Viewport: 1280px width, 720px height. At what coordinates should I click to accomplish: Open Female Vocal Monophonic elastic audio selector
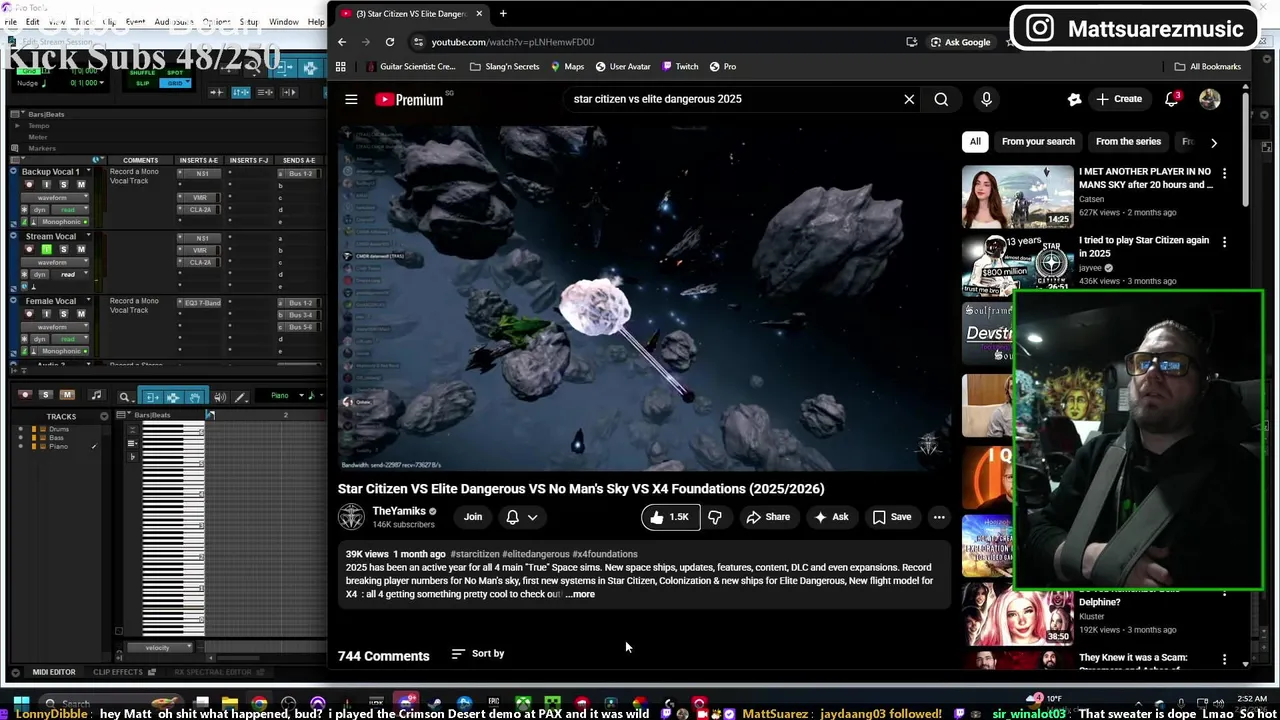pos(61,351)
